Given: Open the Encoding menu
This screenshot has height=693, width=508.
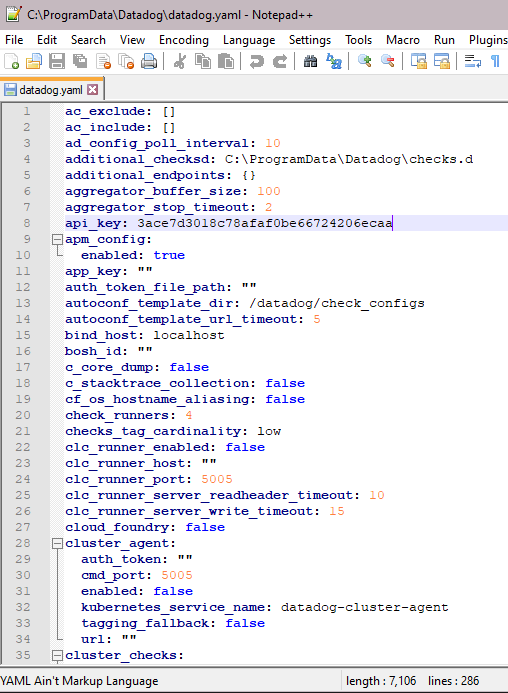Looking at the screenshot, I should [183, 40].
